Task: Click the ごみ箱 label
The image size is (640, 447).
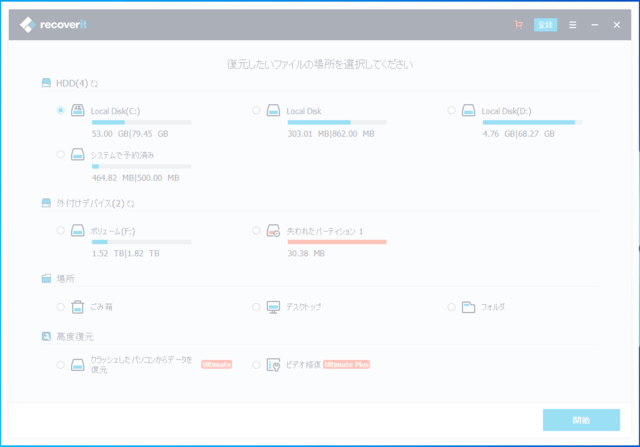Action: click(x=101, y=307)
